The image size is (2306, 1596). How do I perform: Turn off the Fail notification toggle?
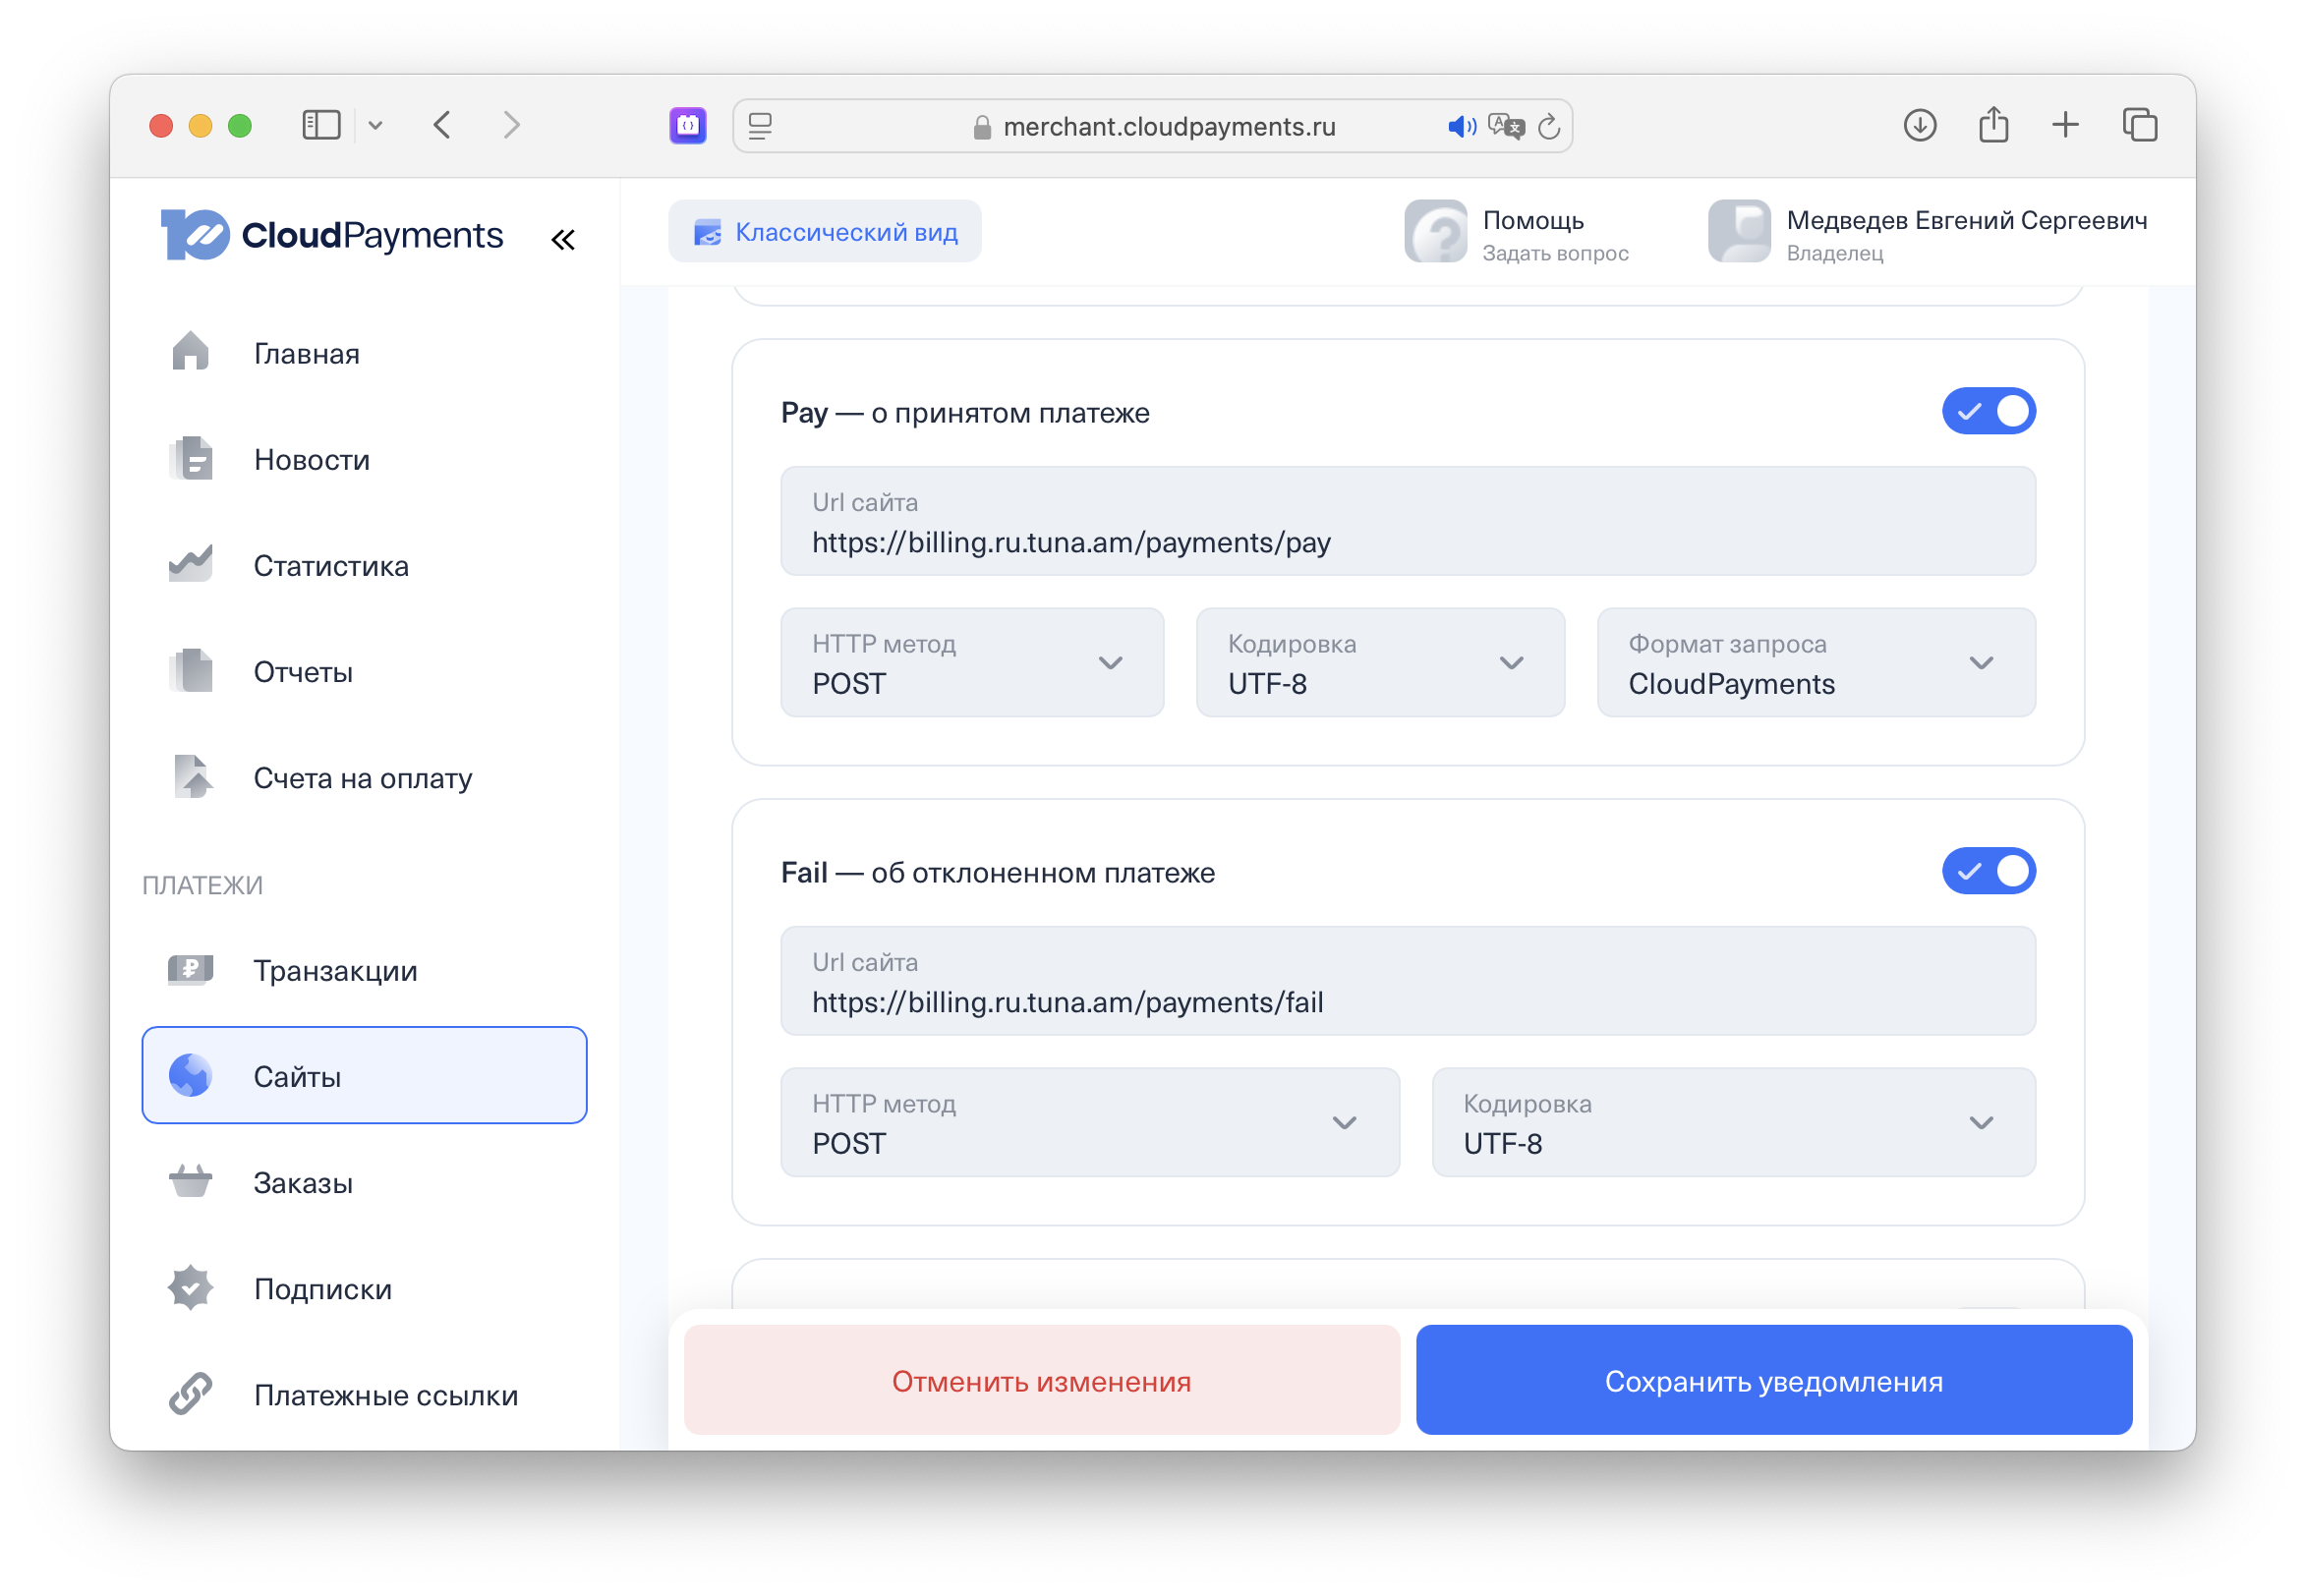pos(1990,870)
